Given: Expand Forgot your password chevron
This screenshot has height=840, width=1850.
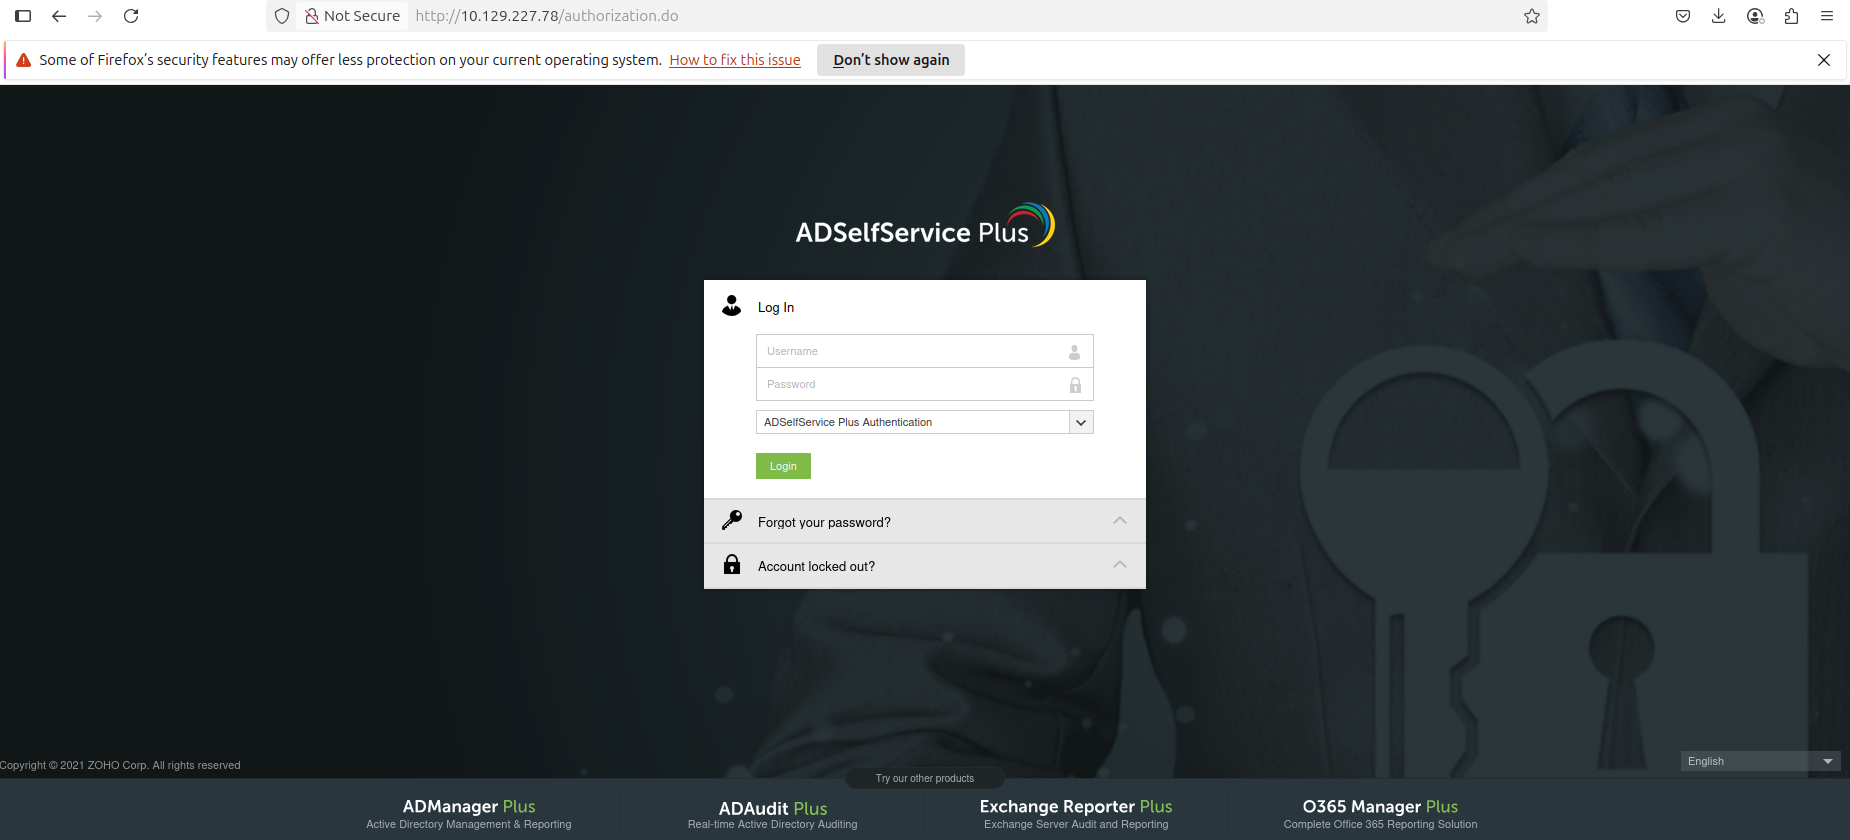Looking at the screenshot, I should [x=1120, y=520].
